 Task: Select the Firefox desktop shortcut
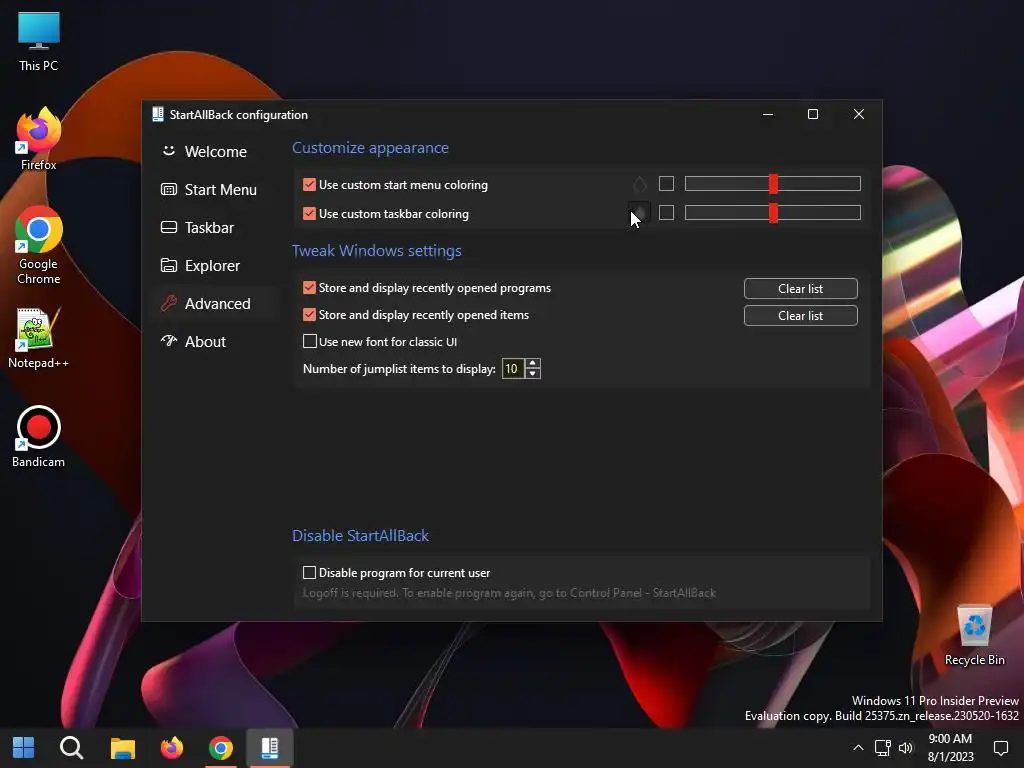(x=39, y=139)
